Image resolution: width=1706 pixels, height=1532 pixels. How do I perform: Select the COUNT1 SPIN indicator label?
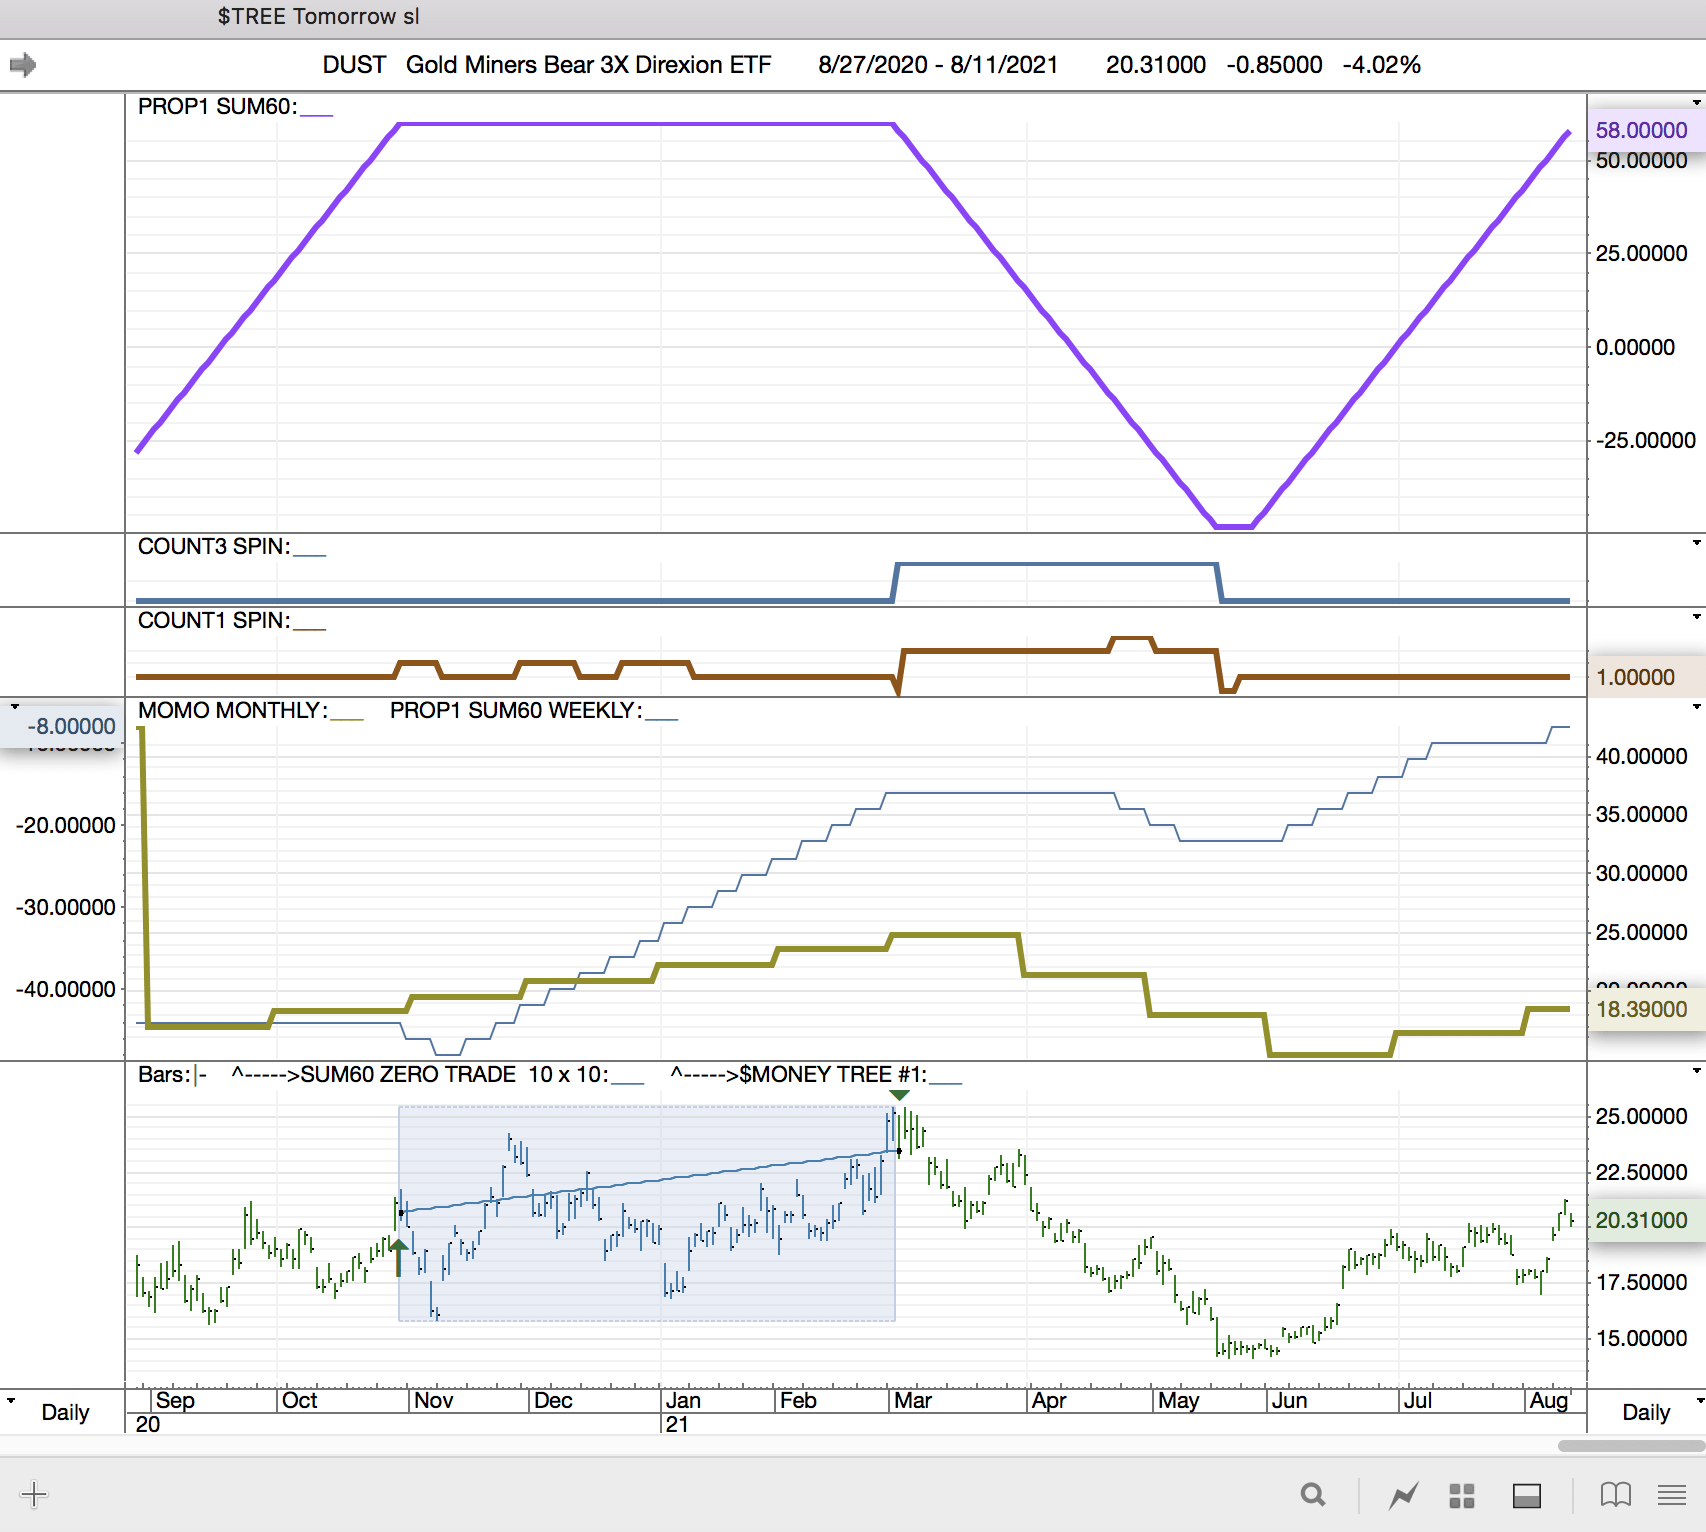click(x=214, y=620)
